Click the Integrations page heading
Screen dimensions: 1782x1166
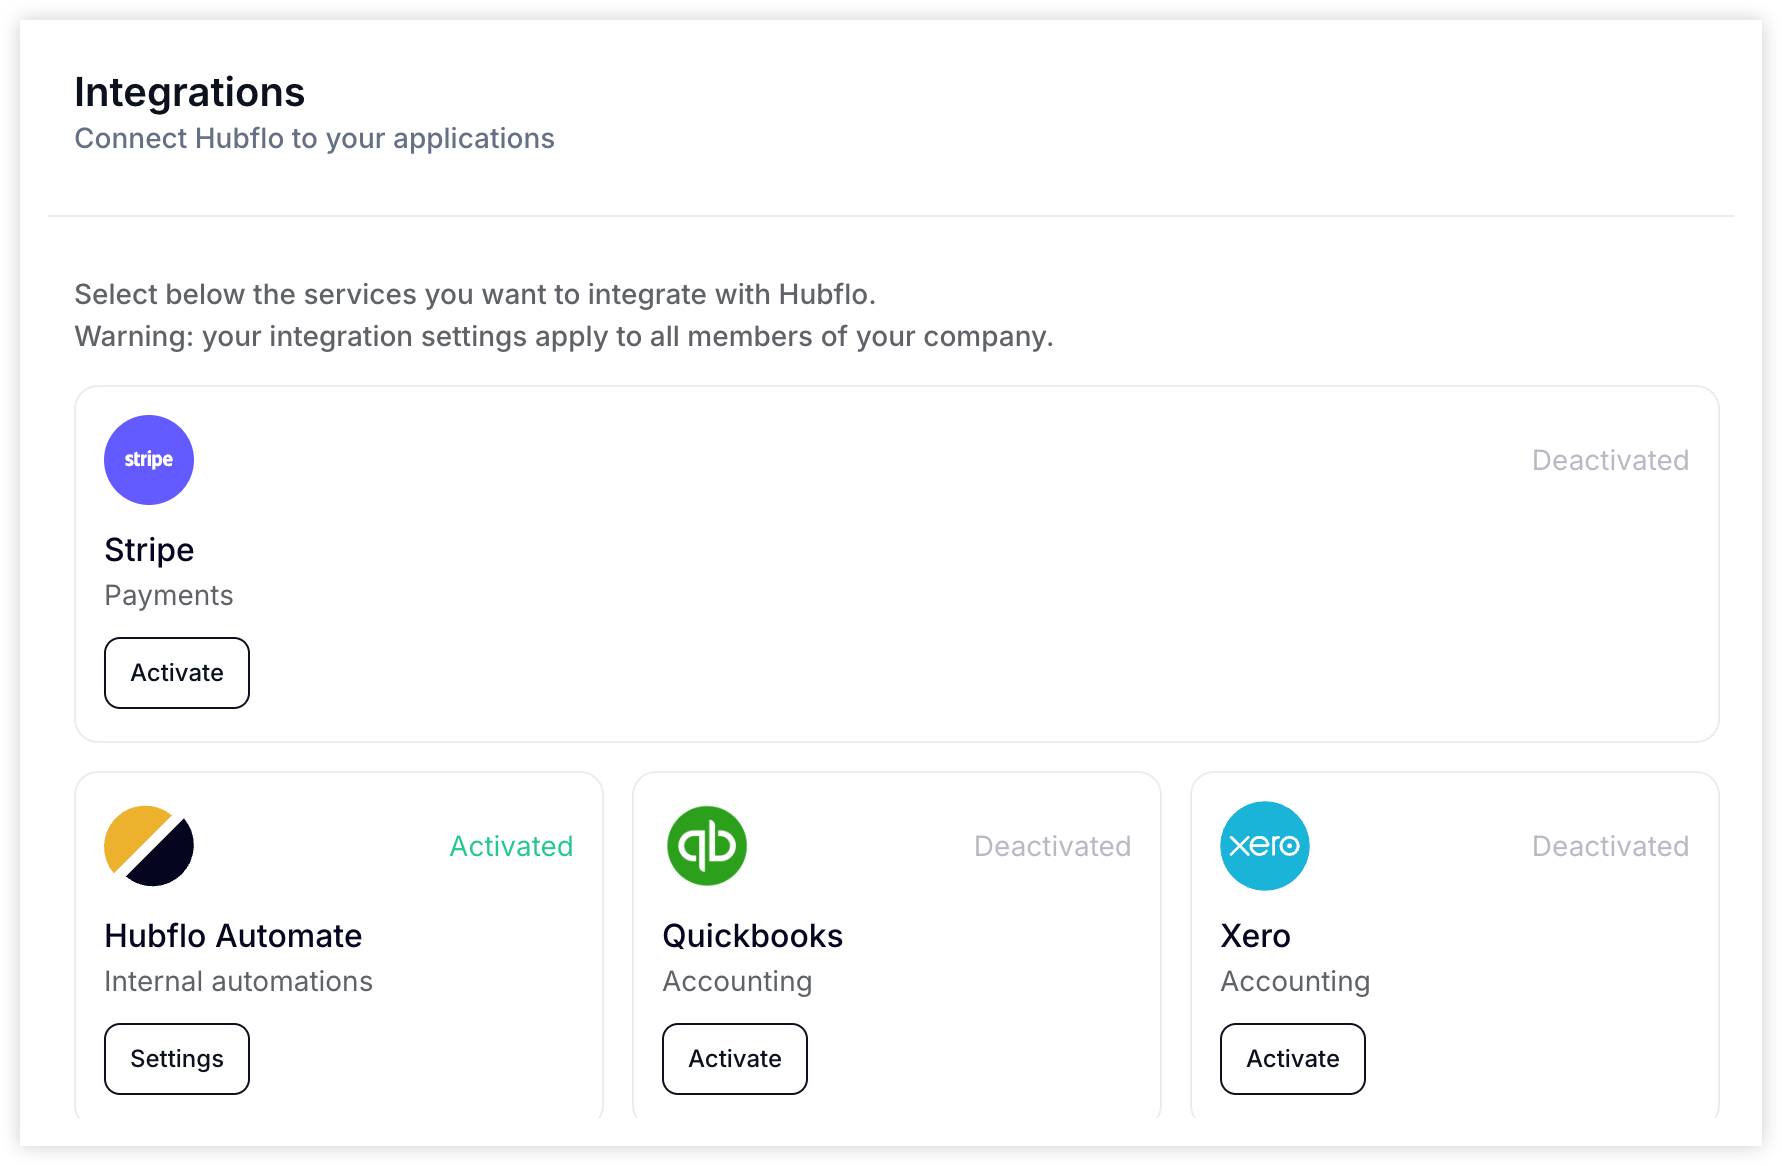coord(189,92)
